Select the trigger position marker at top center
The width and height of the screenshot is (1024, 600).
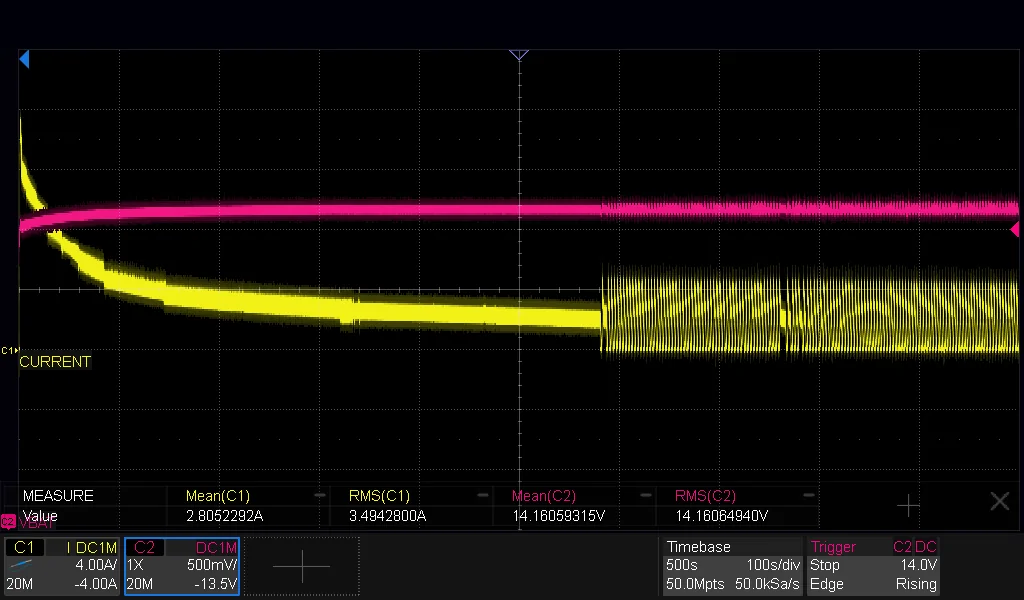(519, 55)
